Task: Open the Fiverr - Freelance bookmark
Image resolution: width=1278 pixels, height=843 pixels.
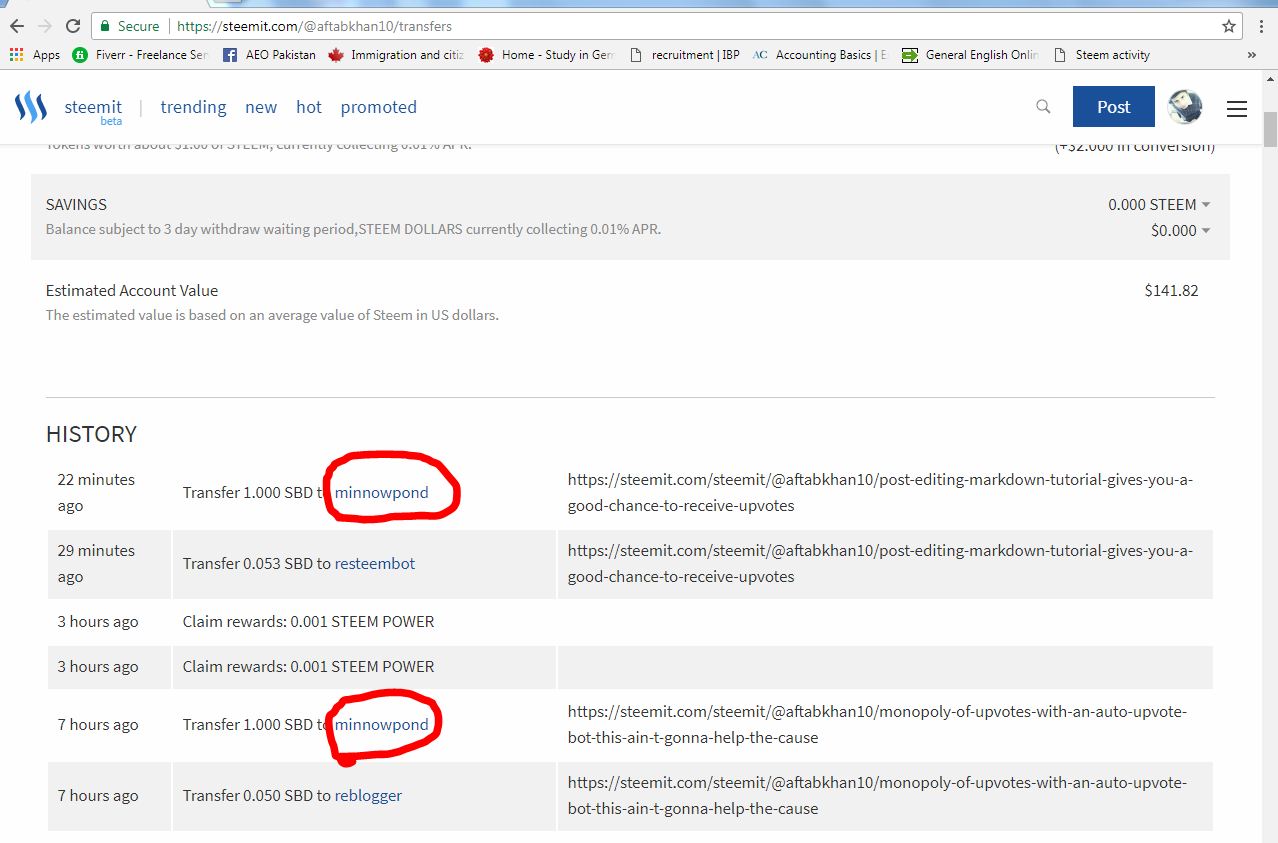Action: tap(140, 55)
